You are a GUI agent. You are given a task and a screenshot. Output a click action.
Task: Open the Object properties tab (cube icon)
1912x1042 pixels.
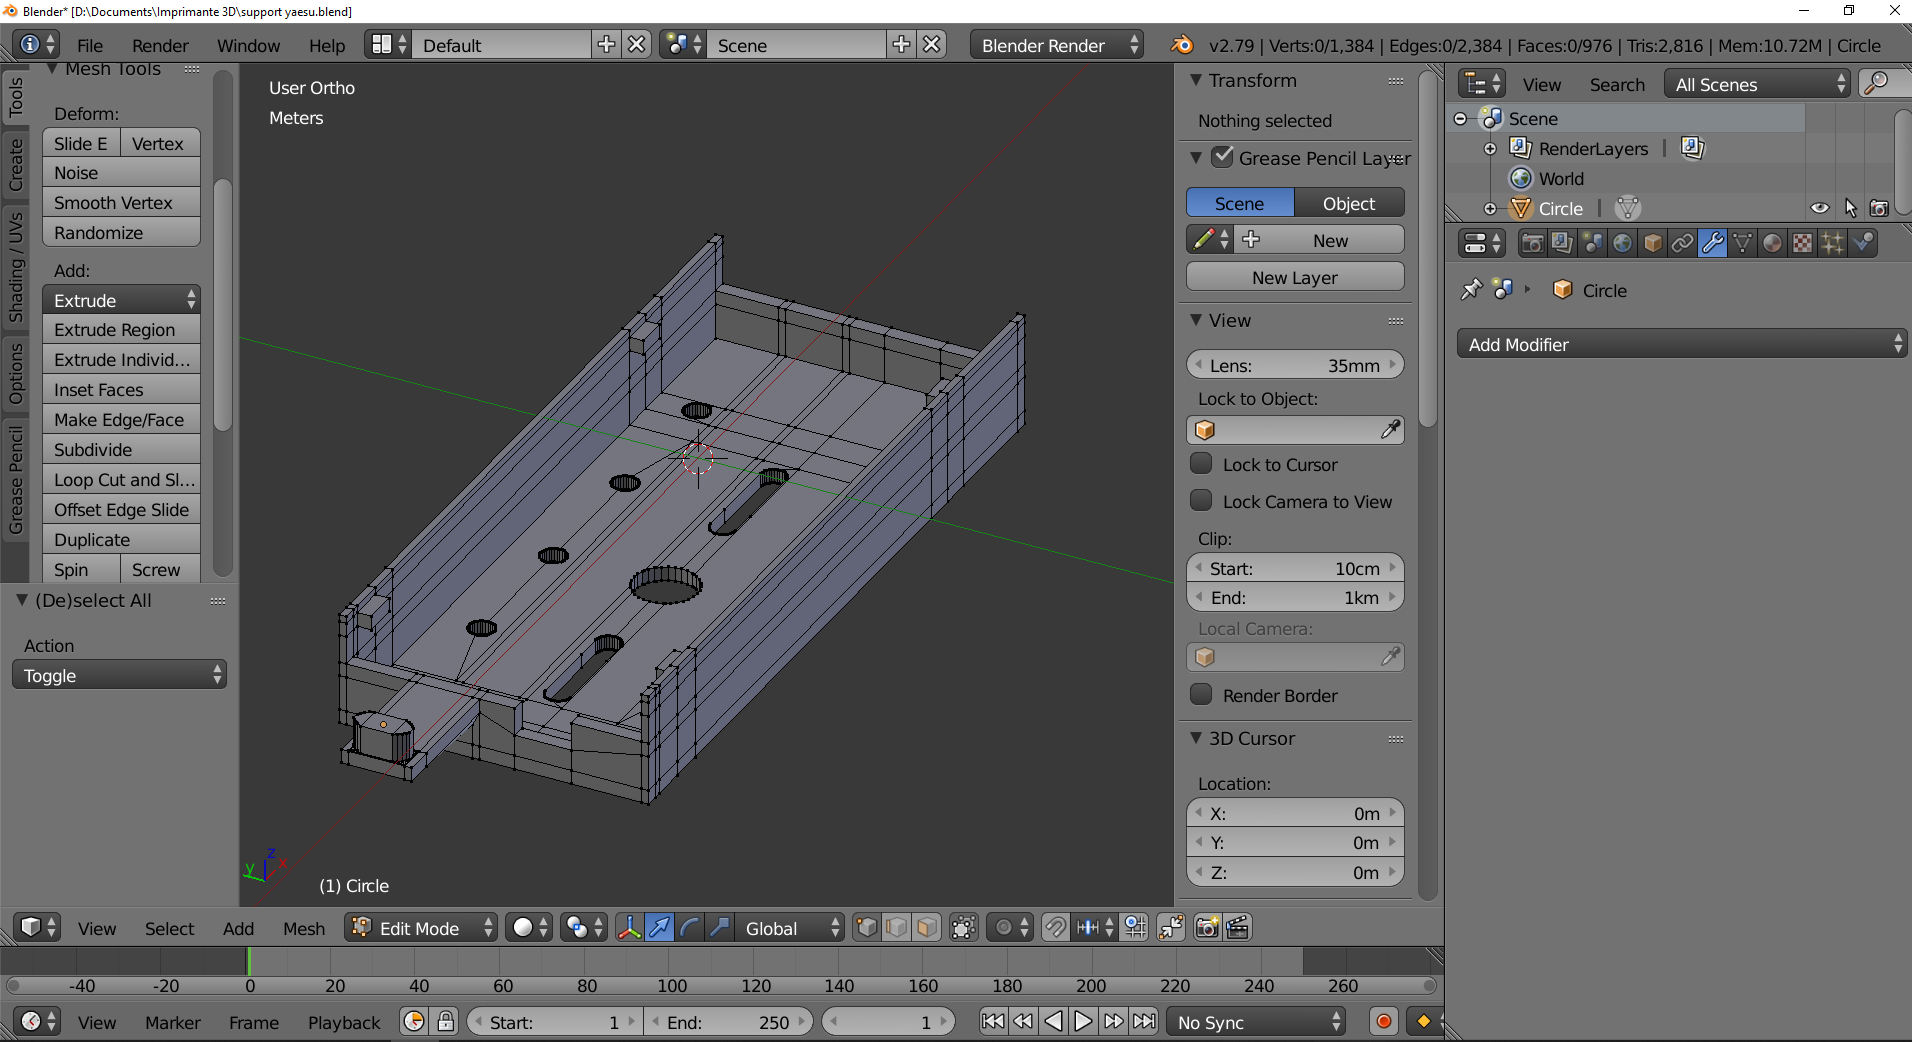pyautogui.click(x=1652, y=243)
